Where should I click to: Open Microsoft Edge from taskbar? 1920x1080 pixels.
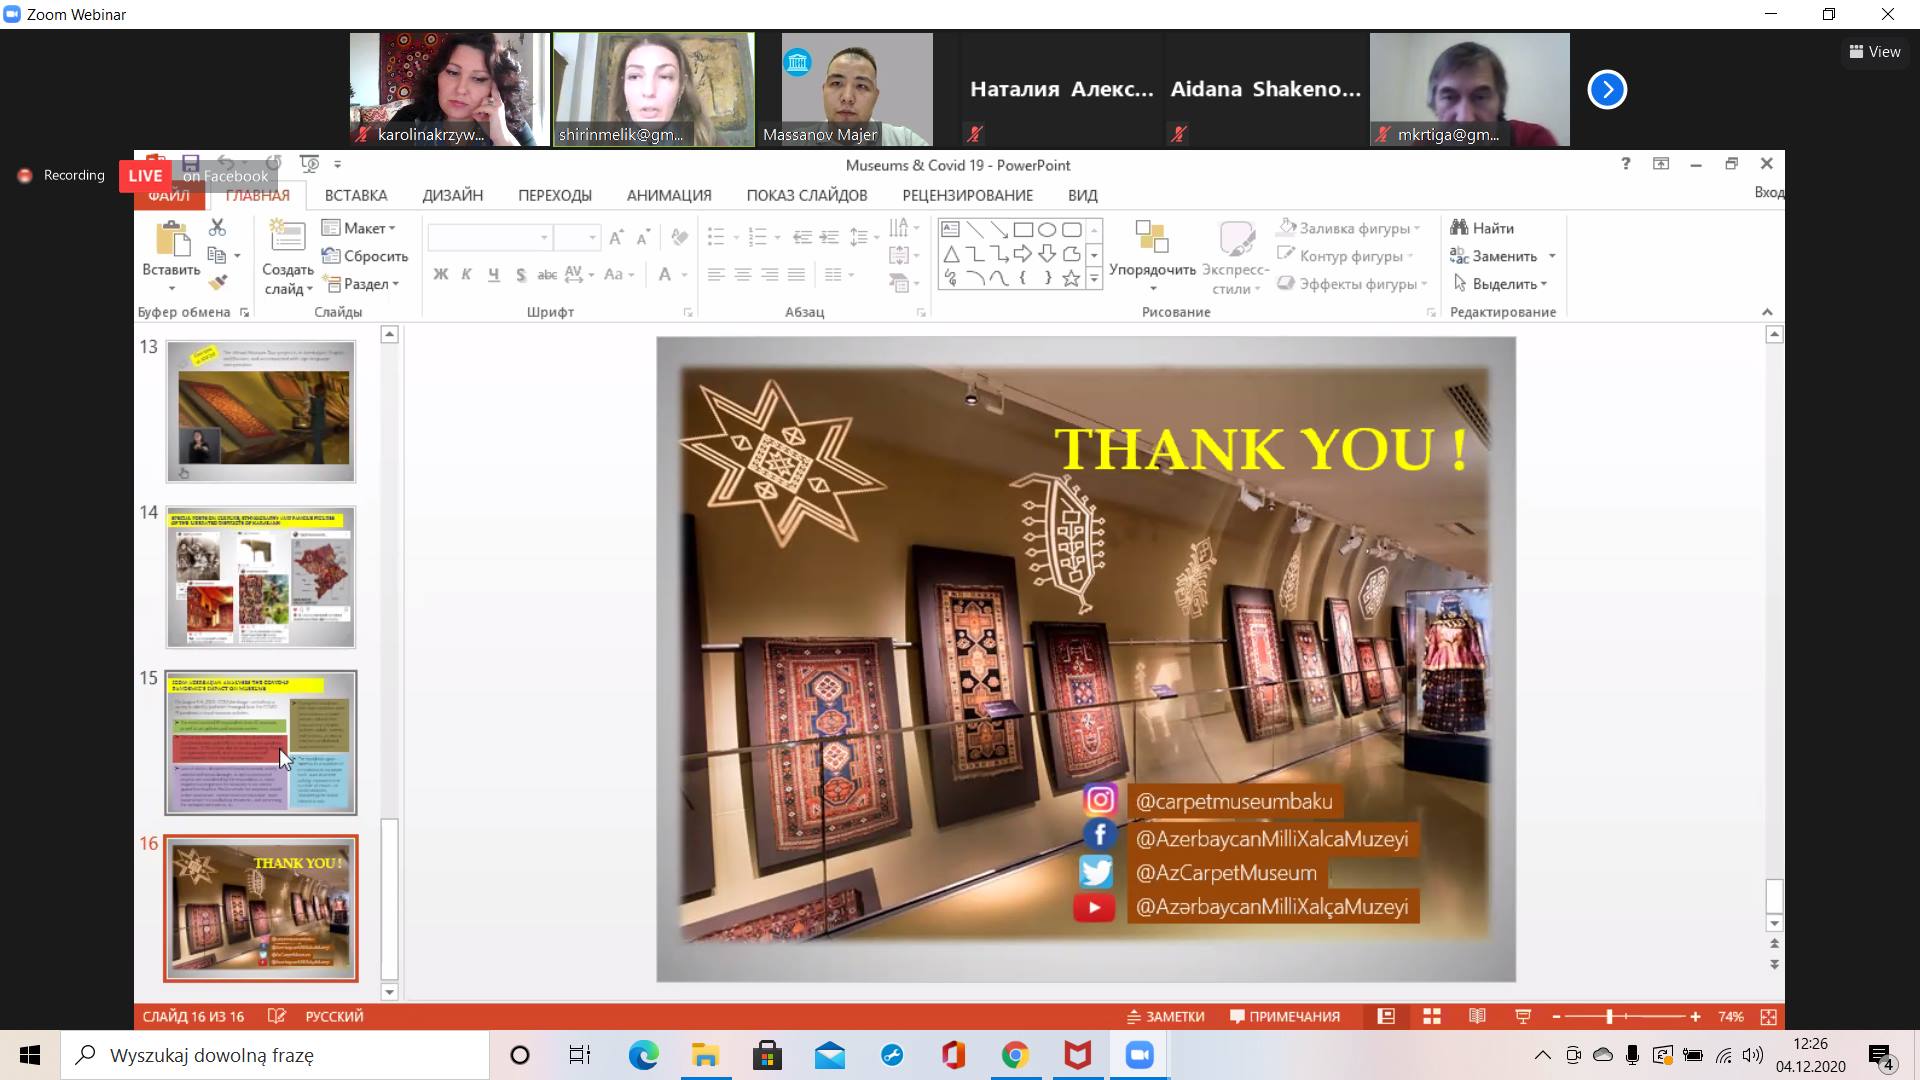(643, 1055)
